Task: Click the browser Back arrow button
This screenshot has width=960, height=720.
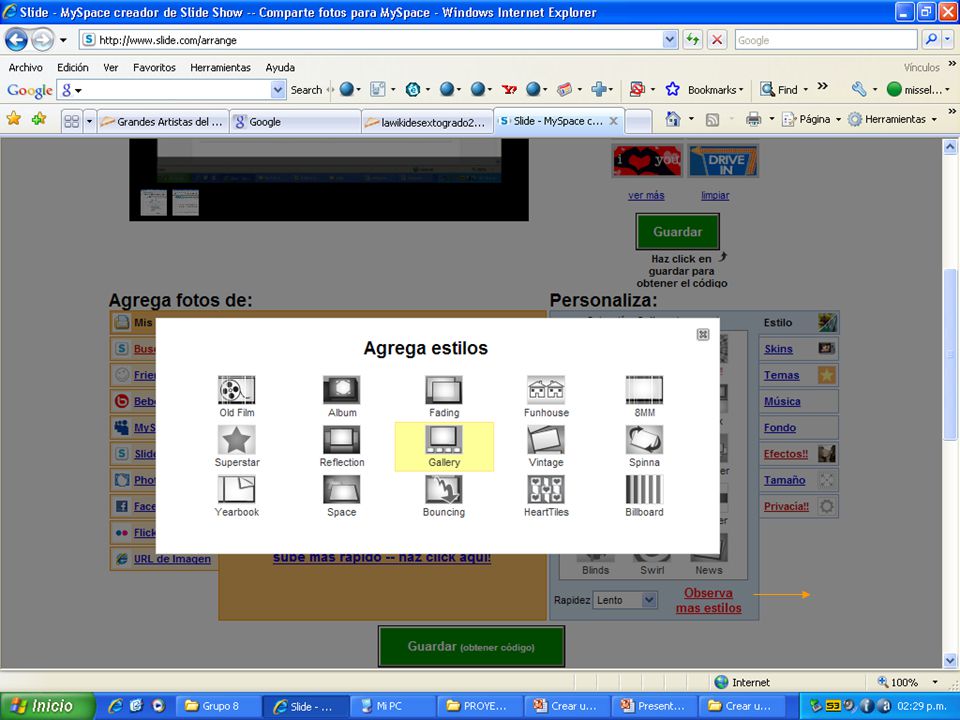Action: (x=16, y=40)
